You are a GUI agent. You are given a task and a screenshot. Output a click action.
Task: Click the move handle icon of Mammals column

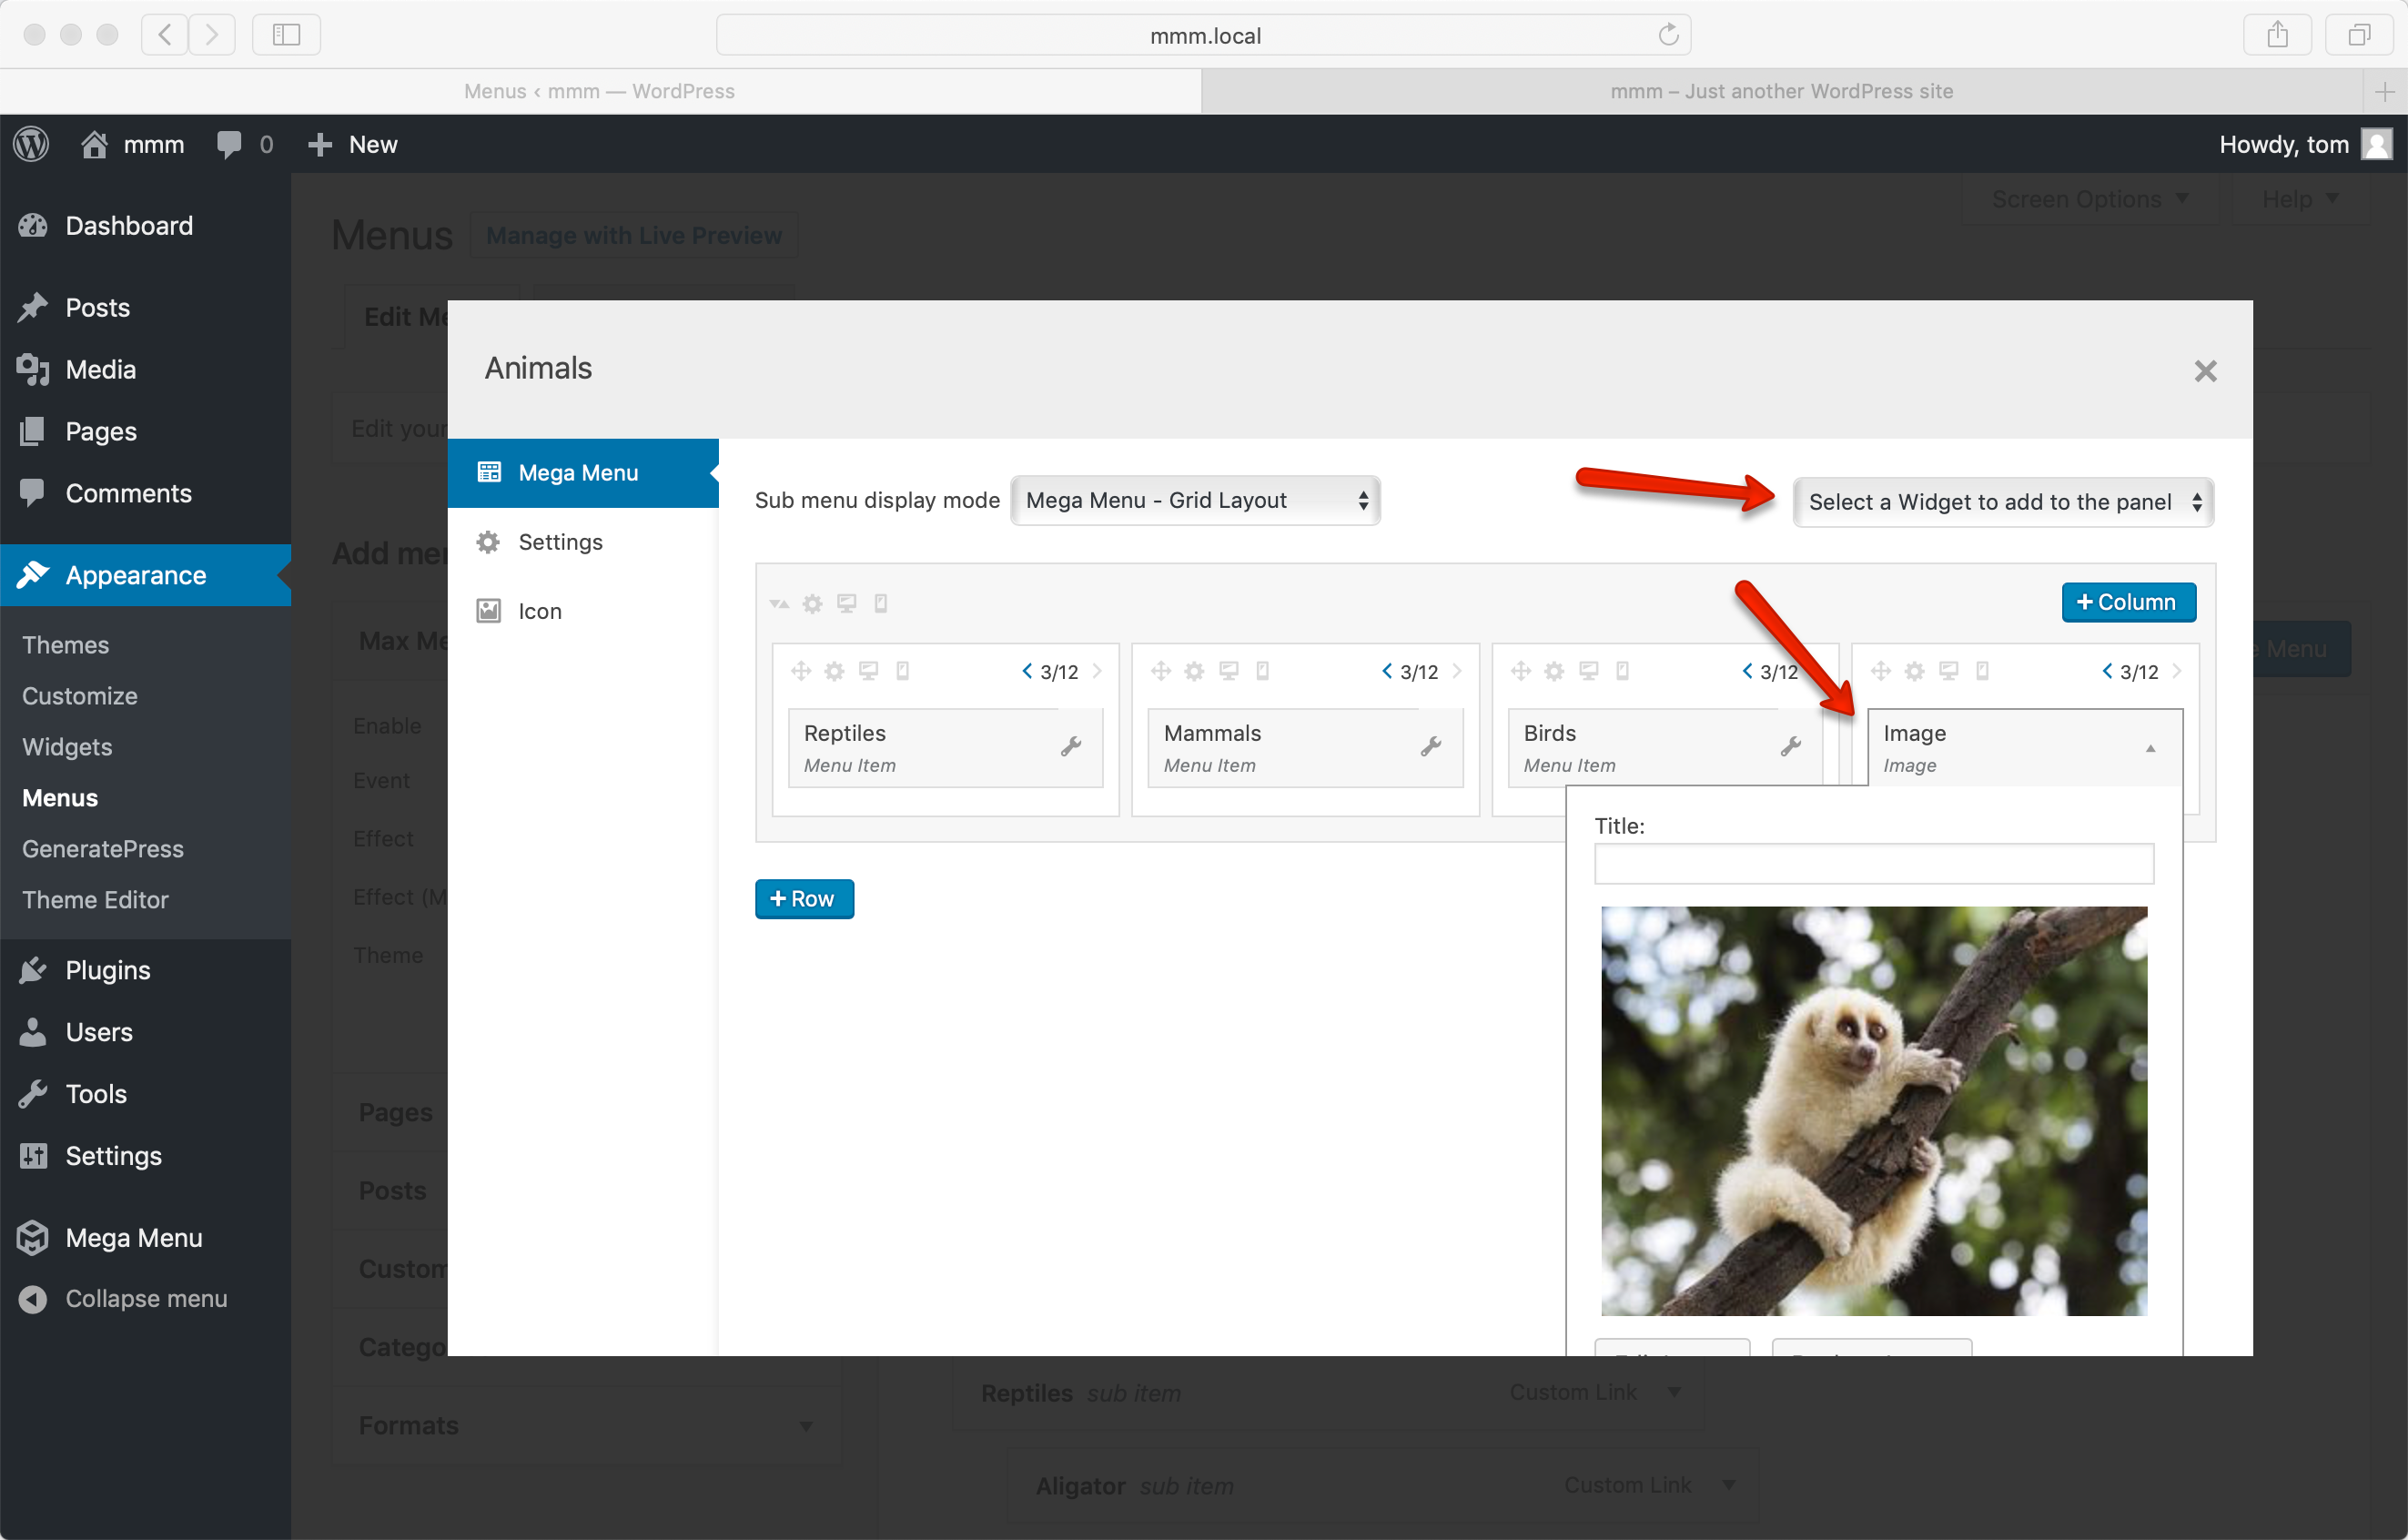1160,671
